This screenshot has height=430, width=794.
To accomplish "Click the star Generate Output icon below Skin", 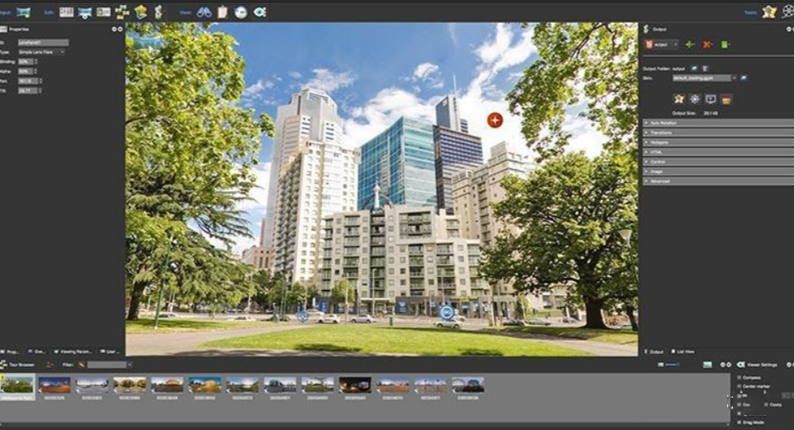I will pos(679,99).
